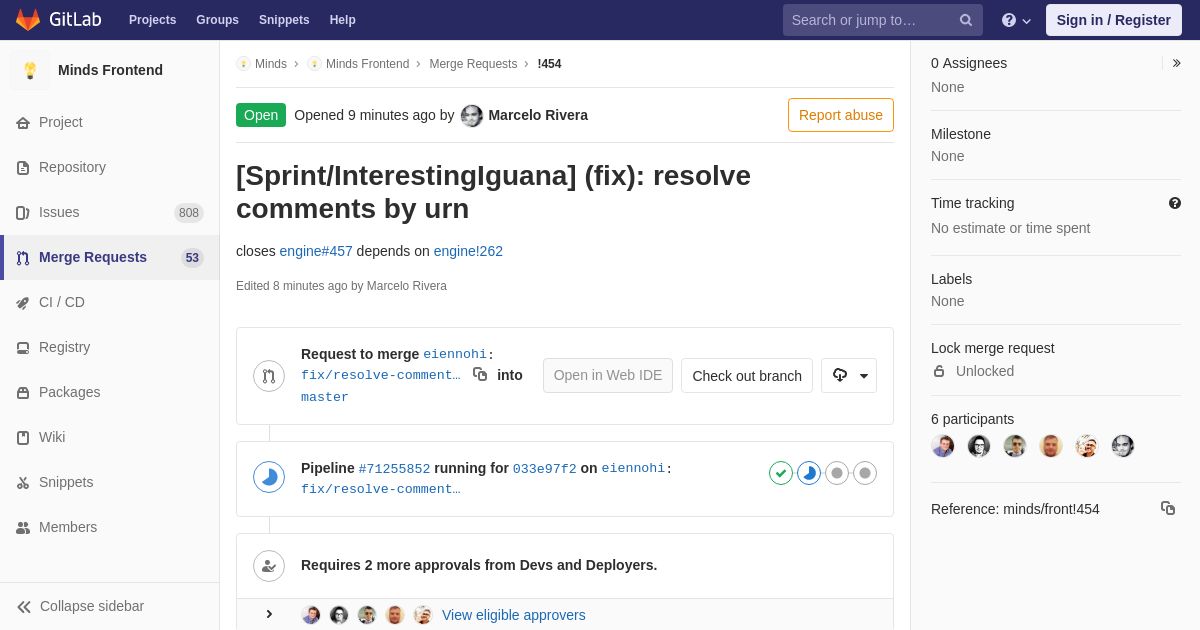
Task: Click the GitLab fox logo
Action: pyautogui.click(x=28, y=20)
